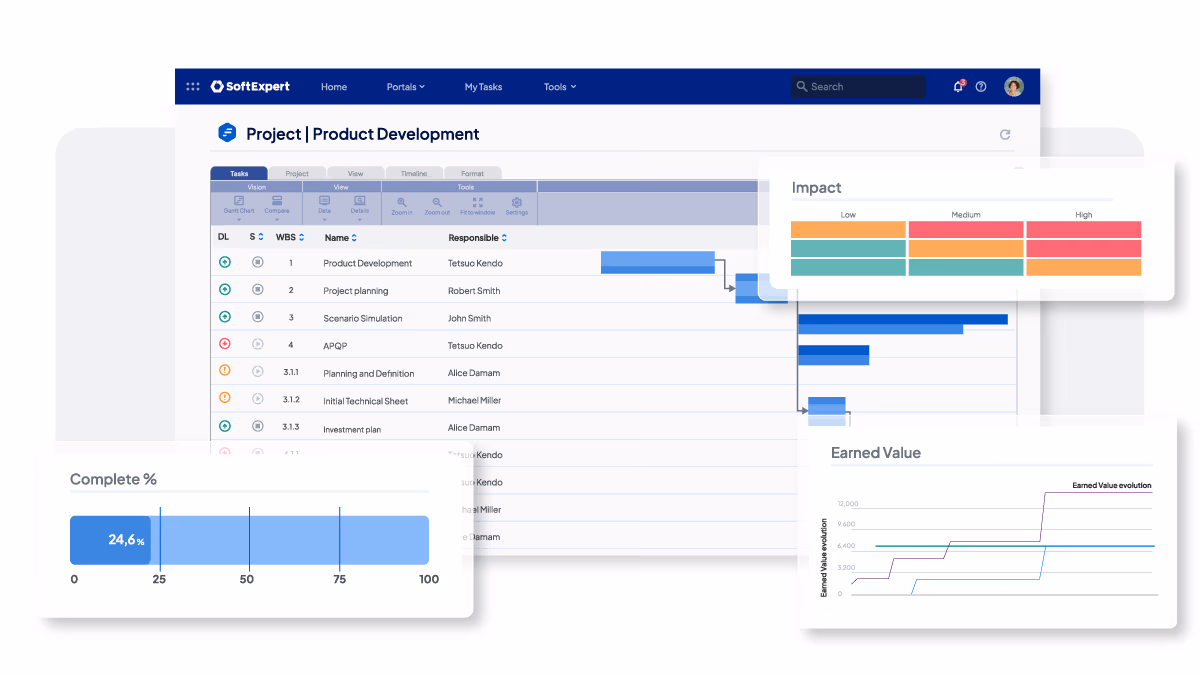Switch to the Format tab
Viewport: 1200px width, 675px height.
[x=472, y=173]
